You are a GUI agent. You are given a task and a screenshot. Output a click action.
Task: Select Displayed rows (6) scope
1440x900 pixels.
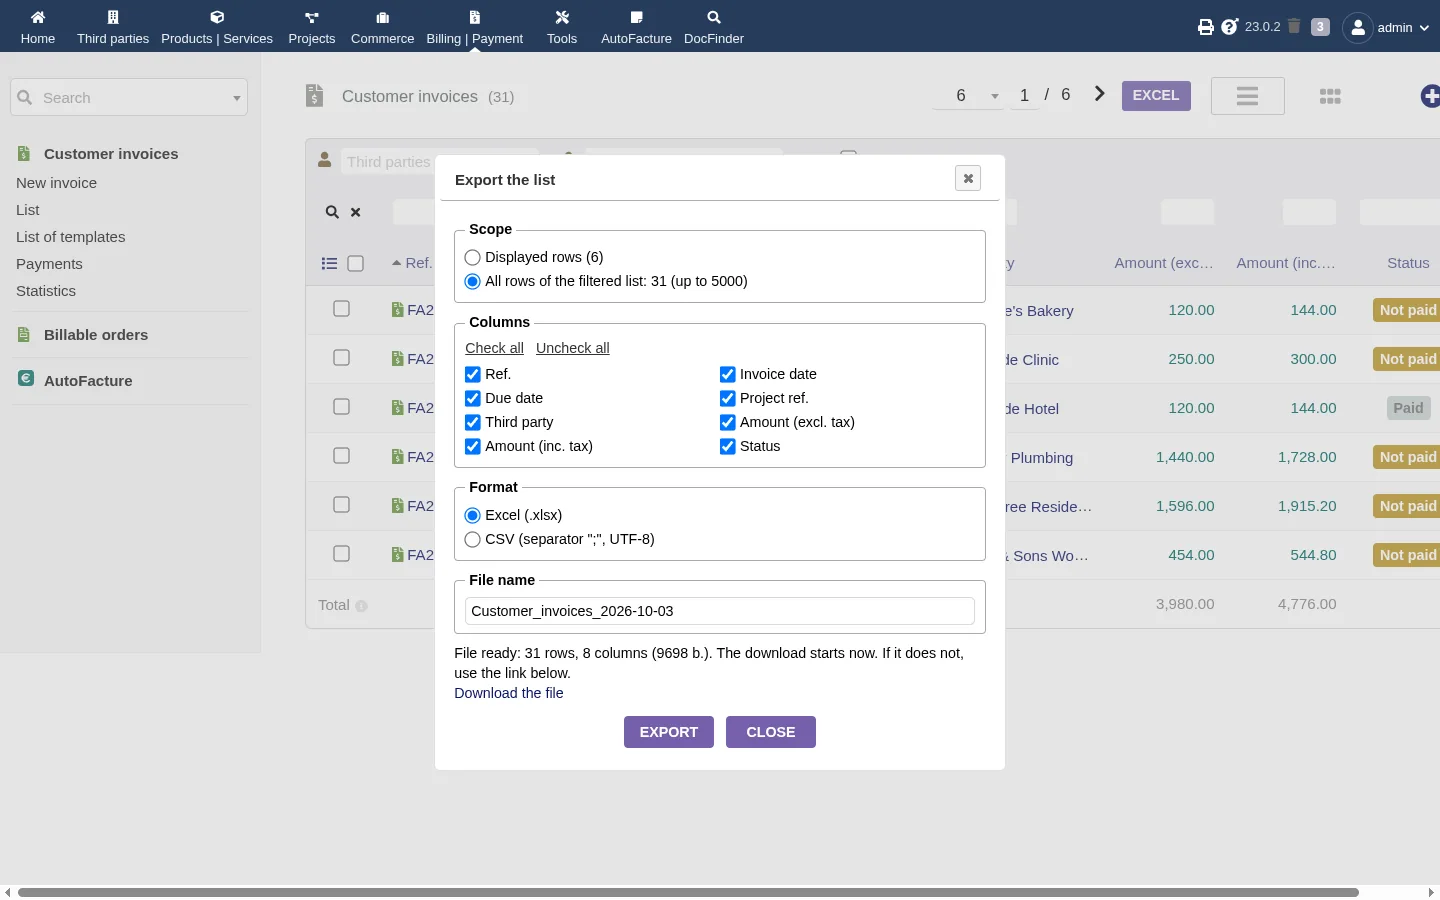point(473,257)
